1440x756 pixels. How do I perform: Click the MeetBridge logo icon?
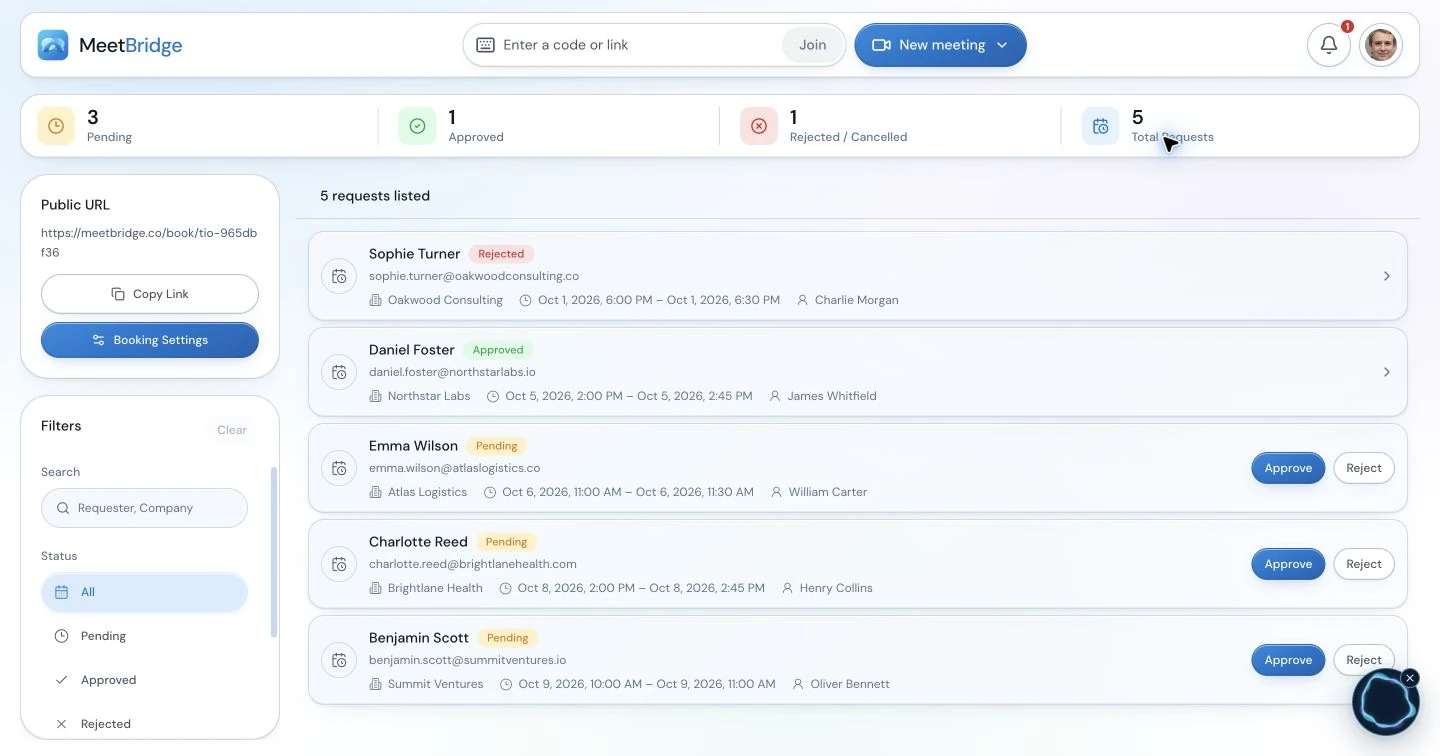point(53,45)
